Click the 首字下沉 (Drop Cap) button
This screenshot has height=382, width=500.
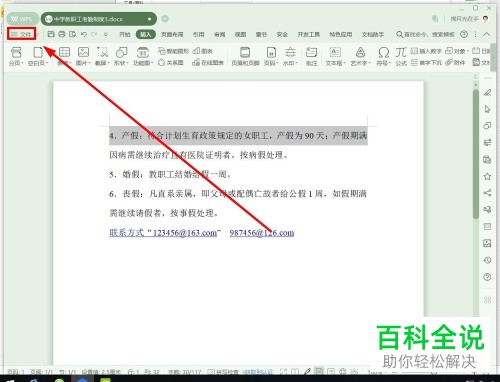pos(426,62)
